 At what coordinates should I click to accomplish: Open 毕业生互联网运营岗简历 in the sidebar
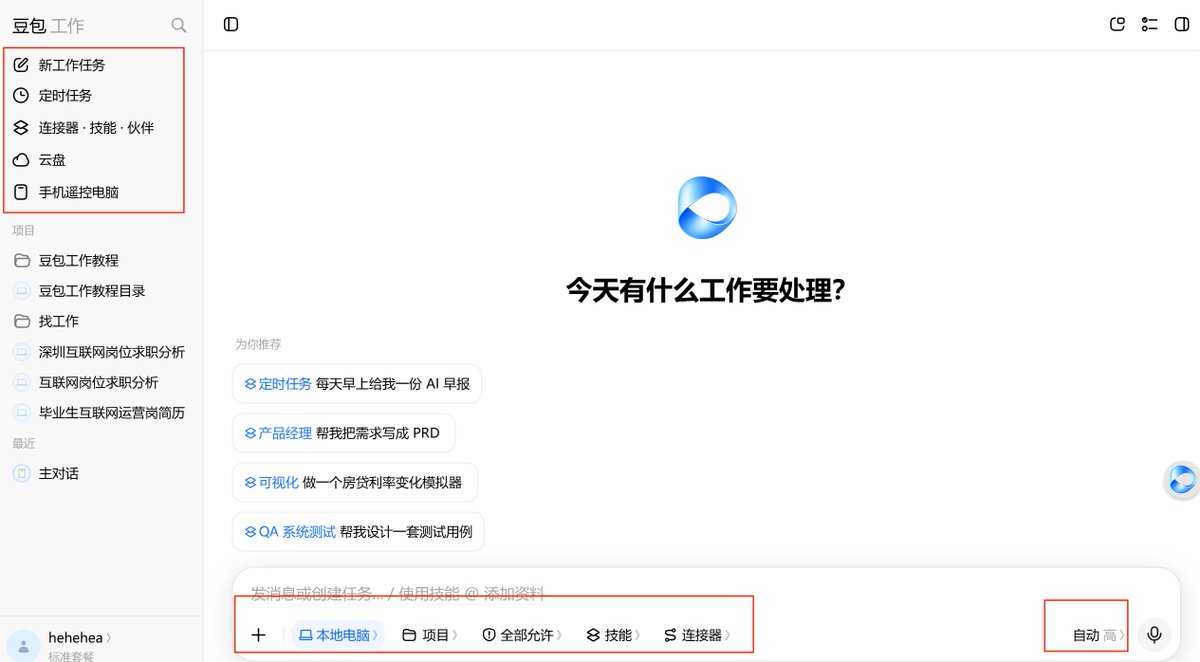coord(100,412)
